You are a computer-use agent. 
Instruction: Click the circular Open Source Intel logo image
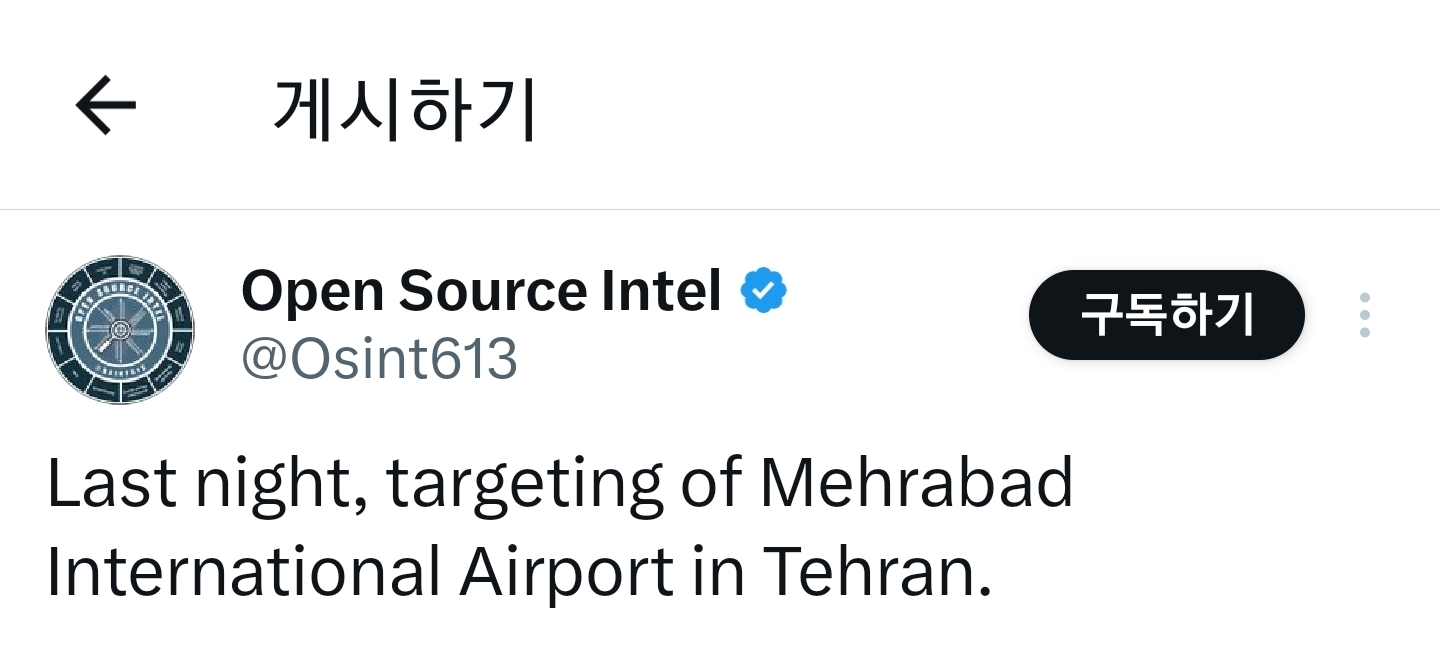click(x=119, y=329)
